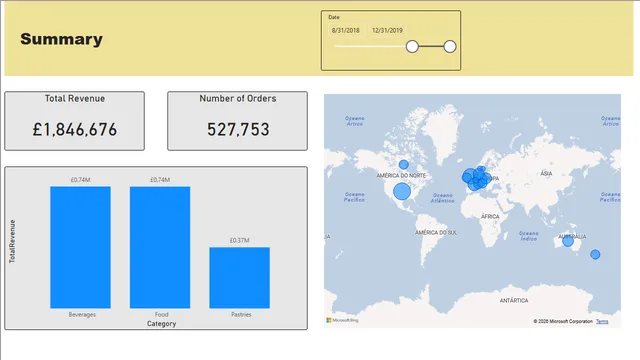Click the bubble near New Zealand

coord(595,255)
